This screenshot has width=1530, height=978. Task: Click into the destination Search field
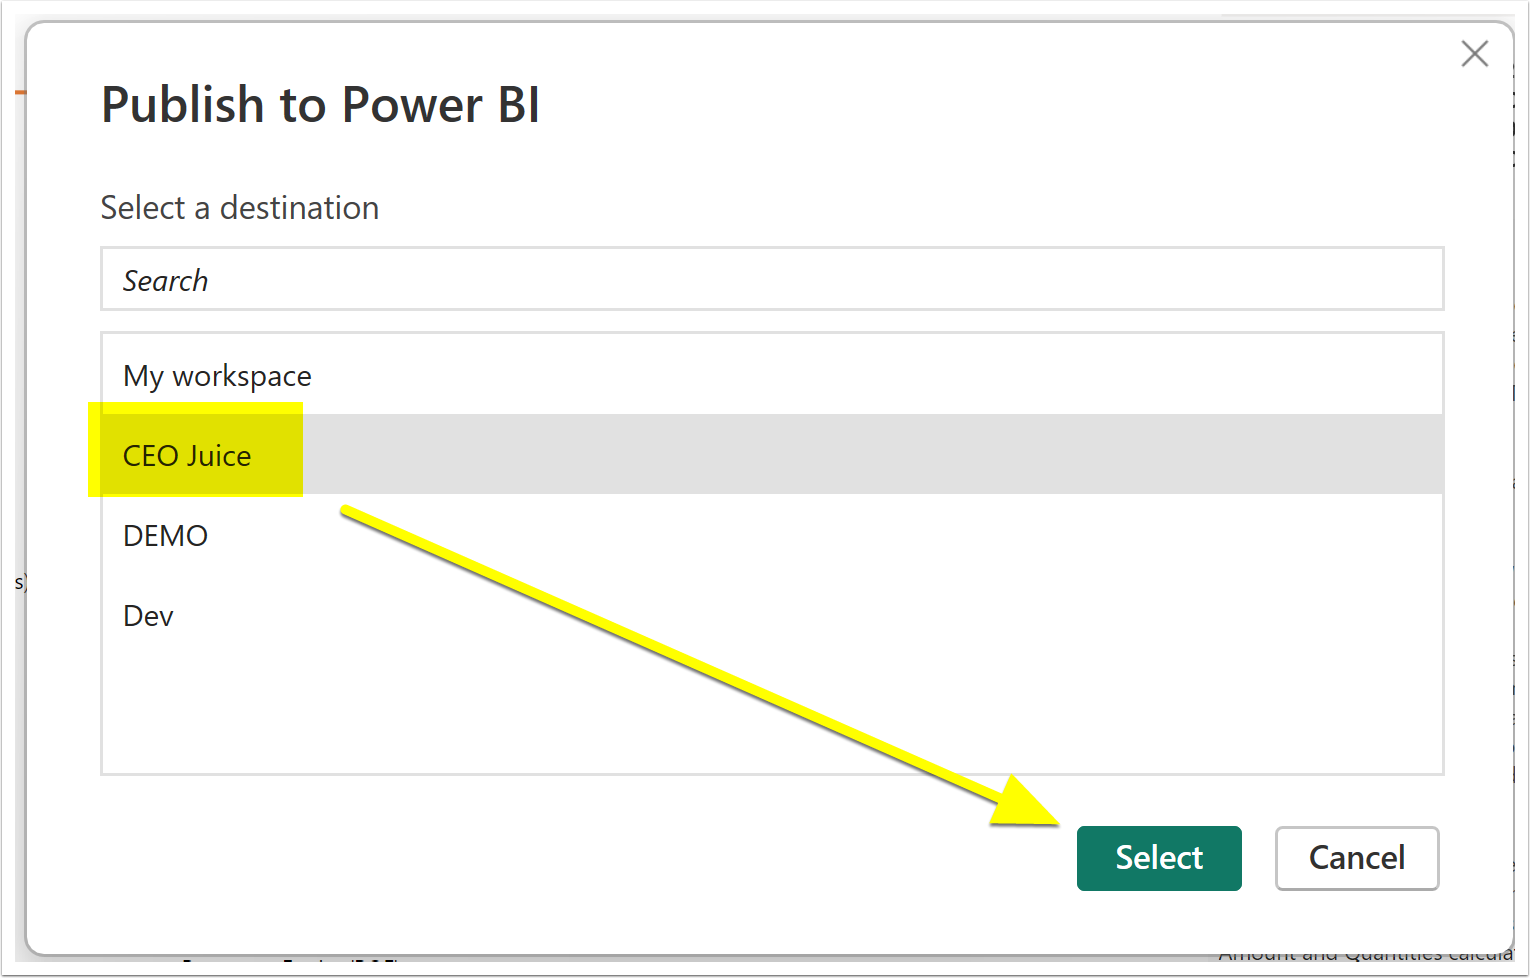click(772, 279)
